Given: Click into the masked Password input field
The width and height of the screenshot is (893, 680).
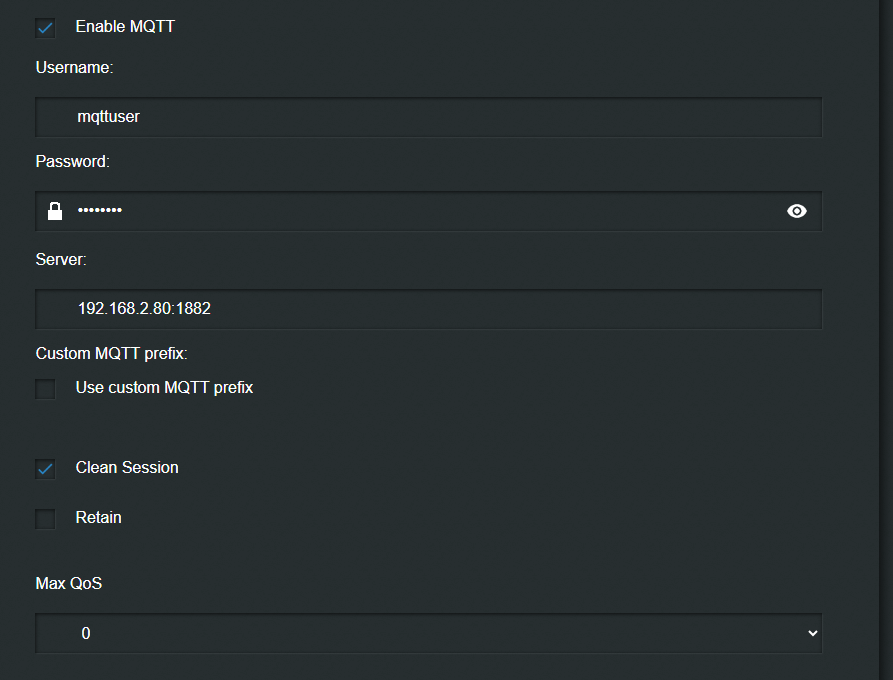Looking at the screenshot, I should tap(428, 211).
